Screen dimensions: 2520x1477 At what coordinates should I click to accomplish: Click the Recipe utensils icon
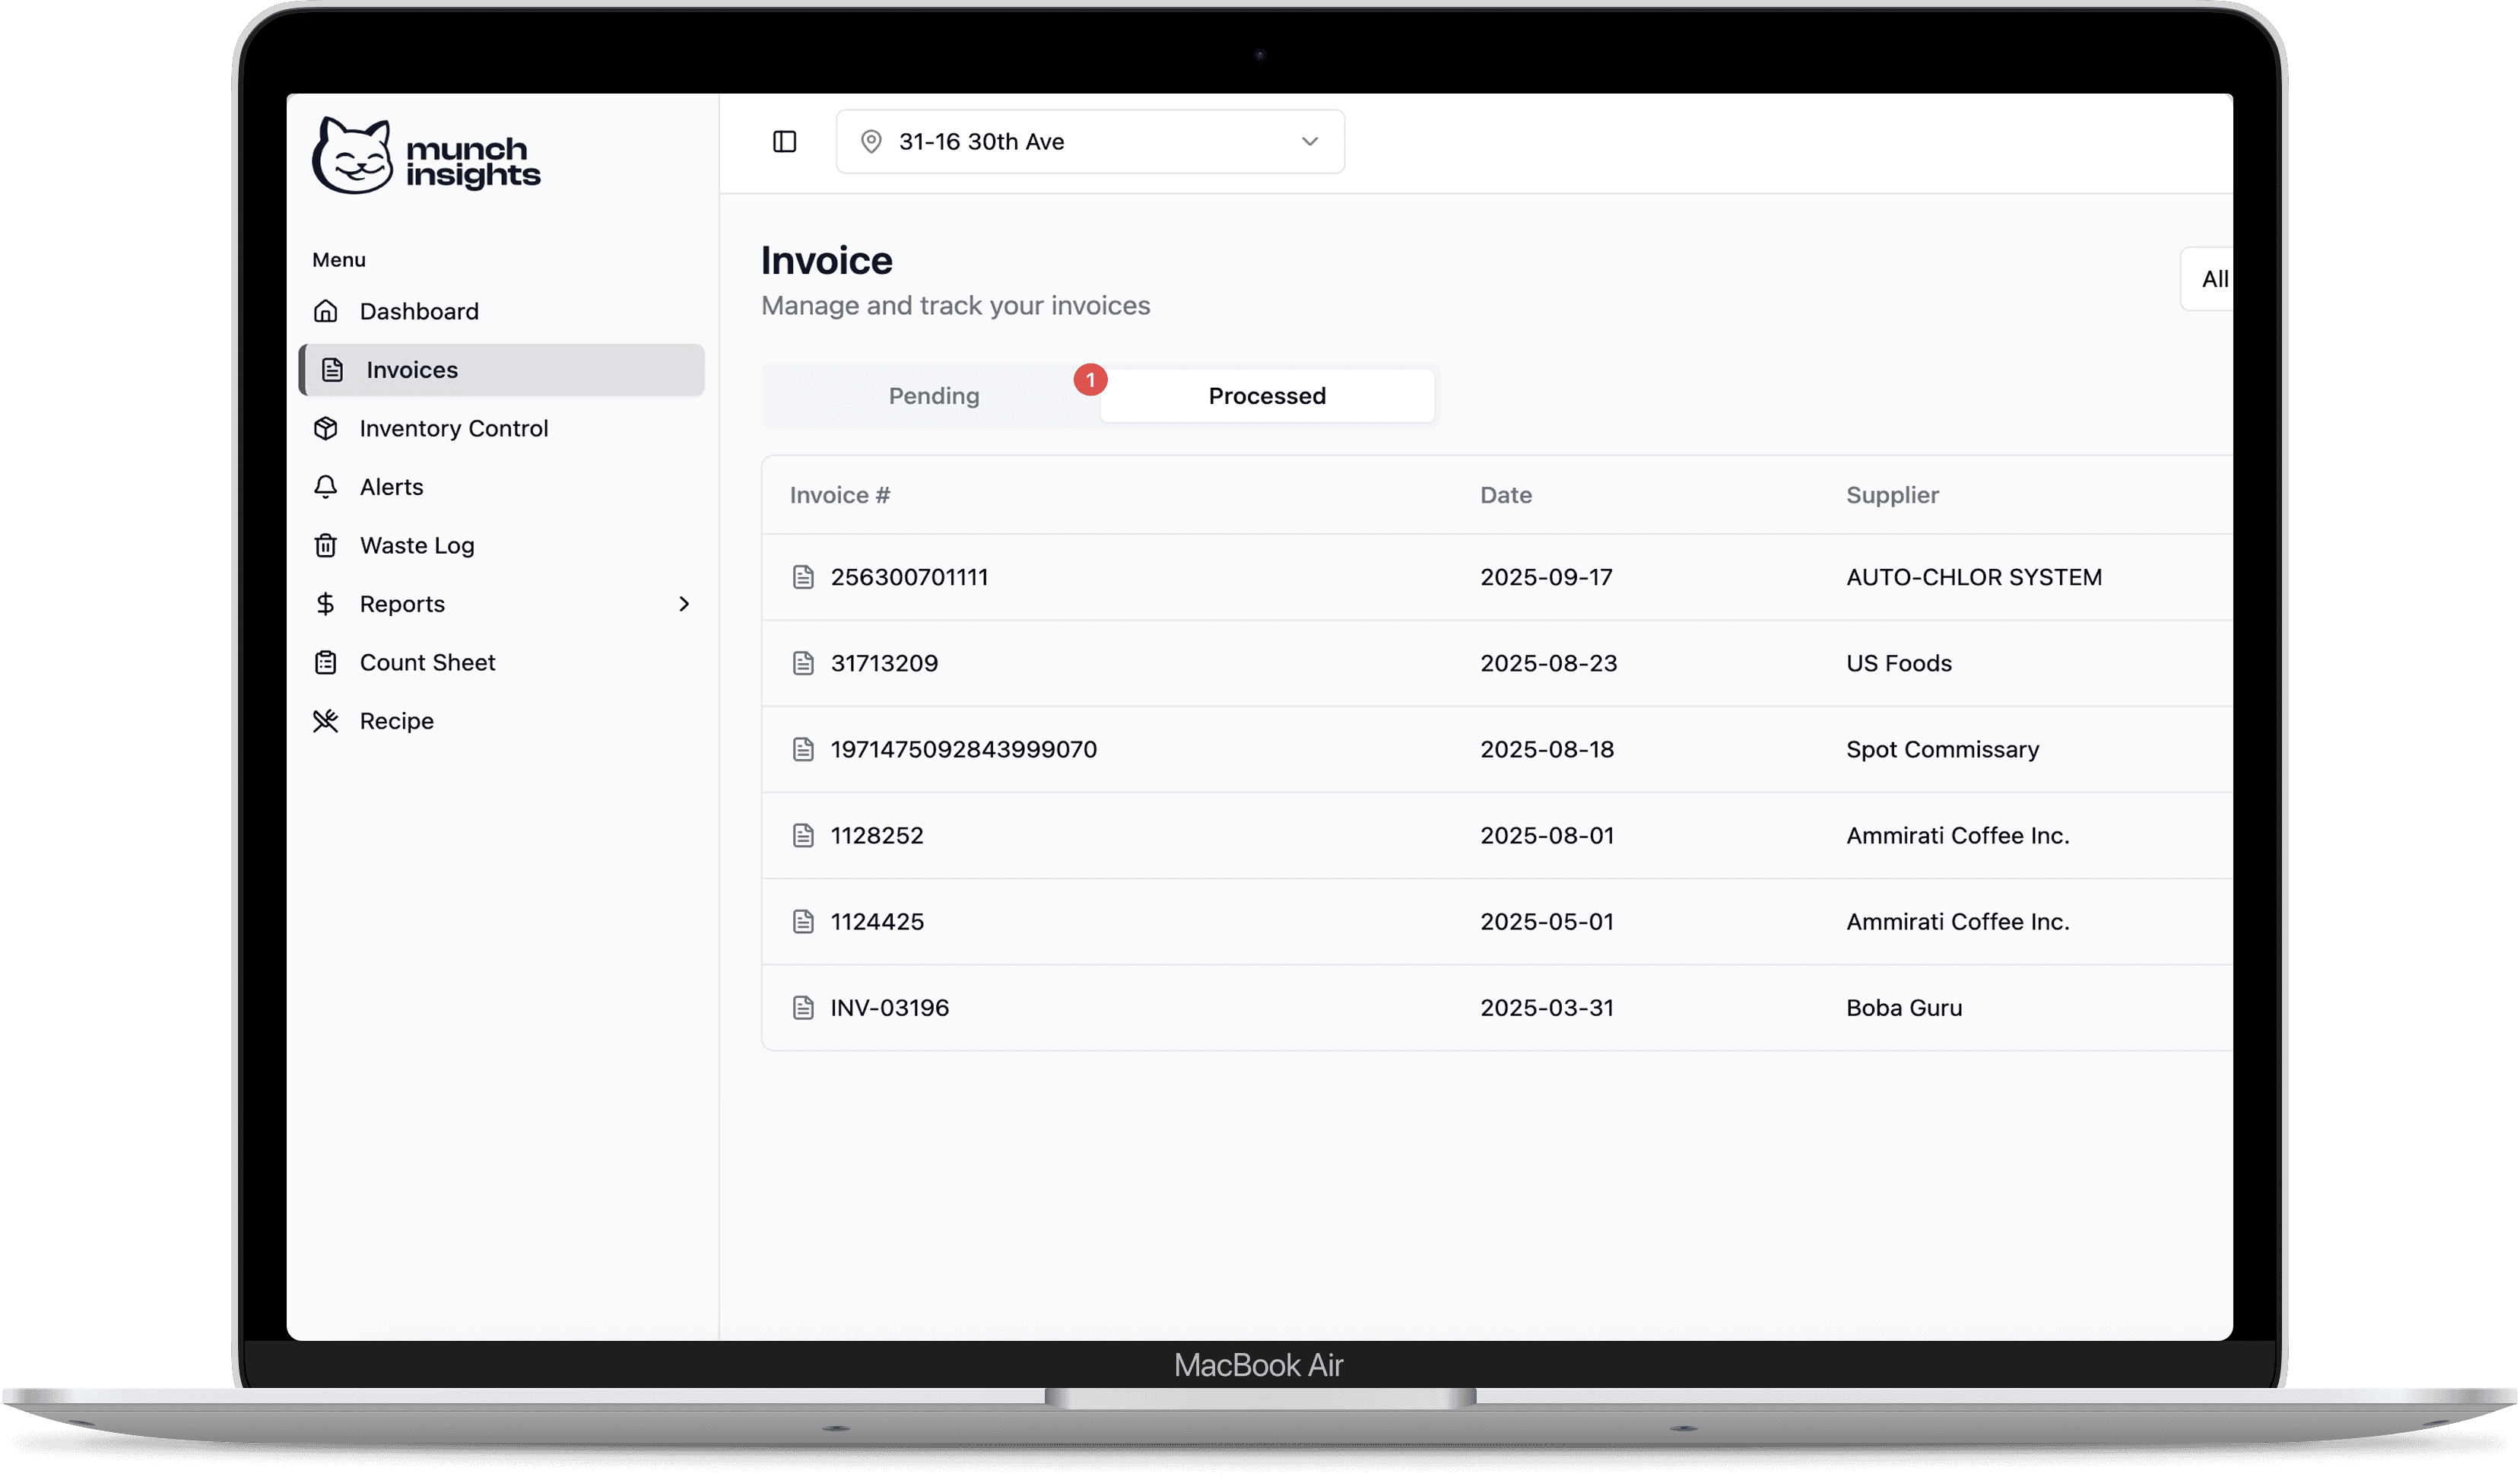pyautogui.click(x=326, y=721)
